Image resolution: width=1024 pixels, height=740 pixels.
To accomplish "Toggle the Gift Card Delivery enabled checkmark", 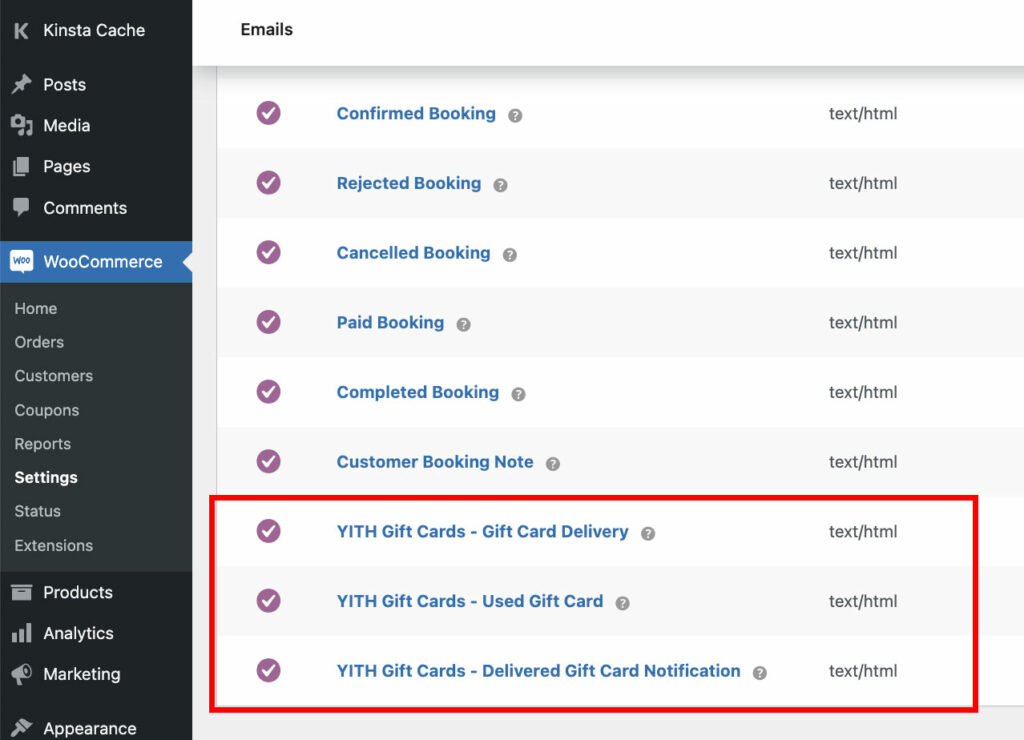I will (x=268, y=531).
